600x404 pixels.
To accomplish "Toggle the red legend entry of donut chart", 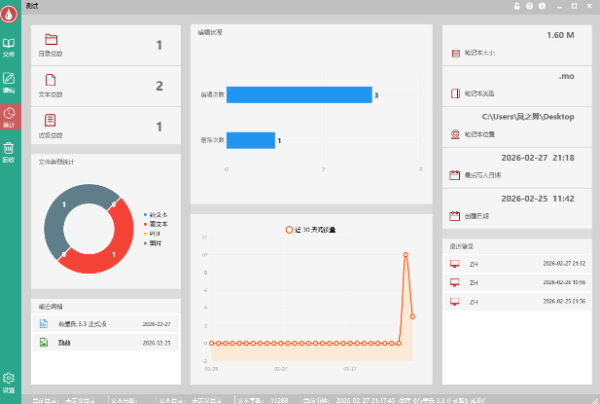I will click(155, 224).
